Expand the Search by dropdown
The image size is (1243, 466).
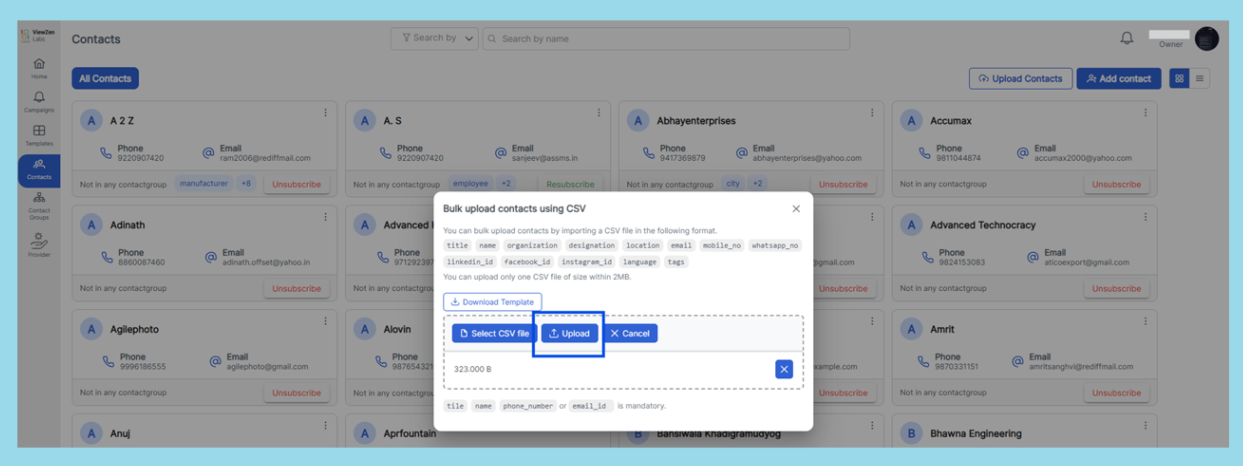click(436, 38)
